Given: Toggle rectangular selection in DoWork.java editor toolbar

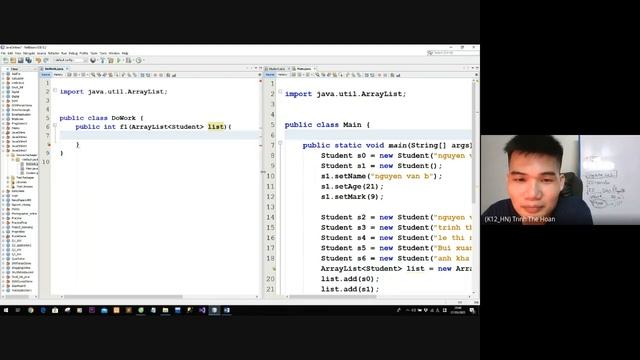Looking at the screenshot, I should (117, 75).
